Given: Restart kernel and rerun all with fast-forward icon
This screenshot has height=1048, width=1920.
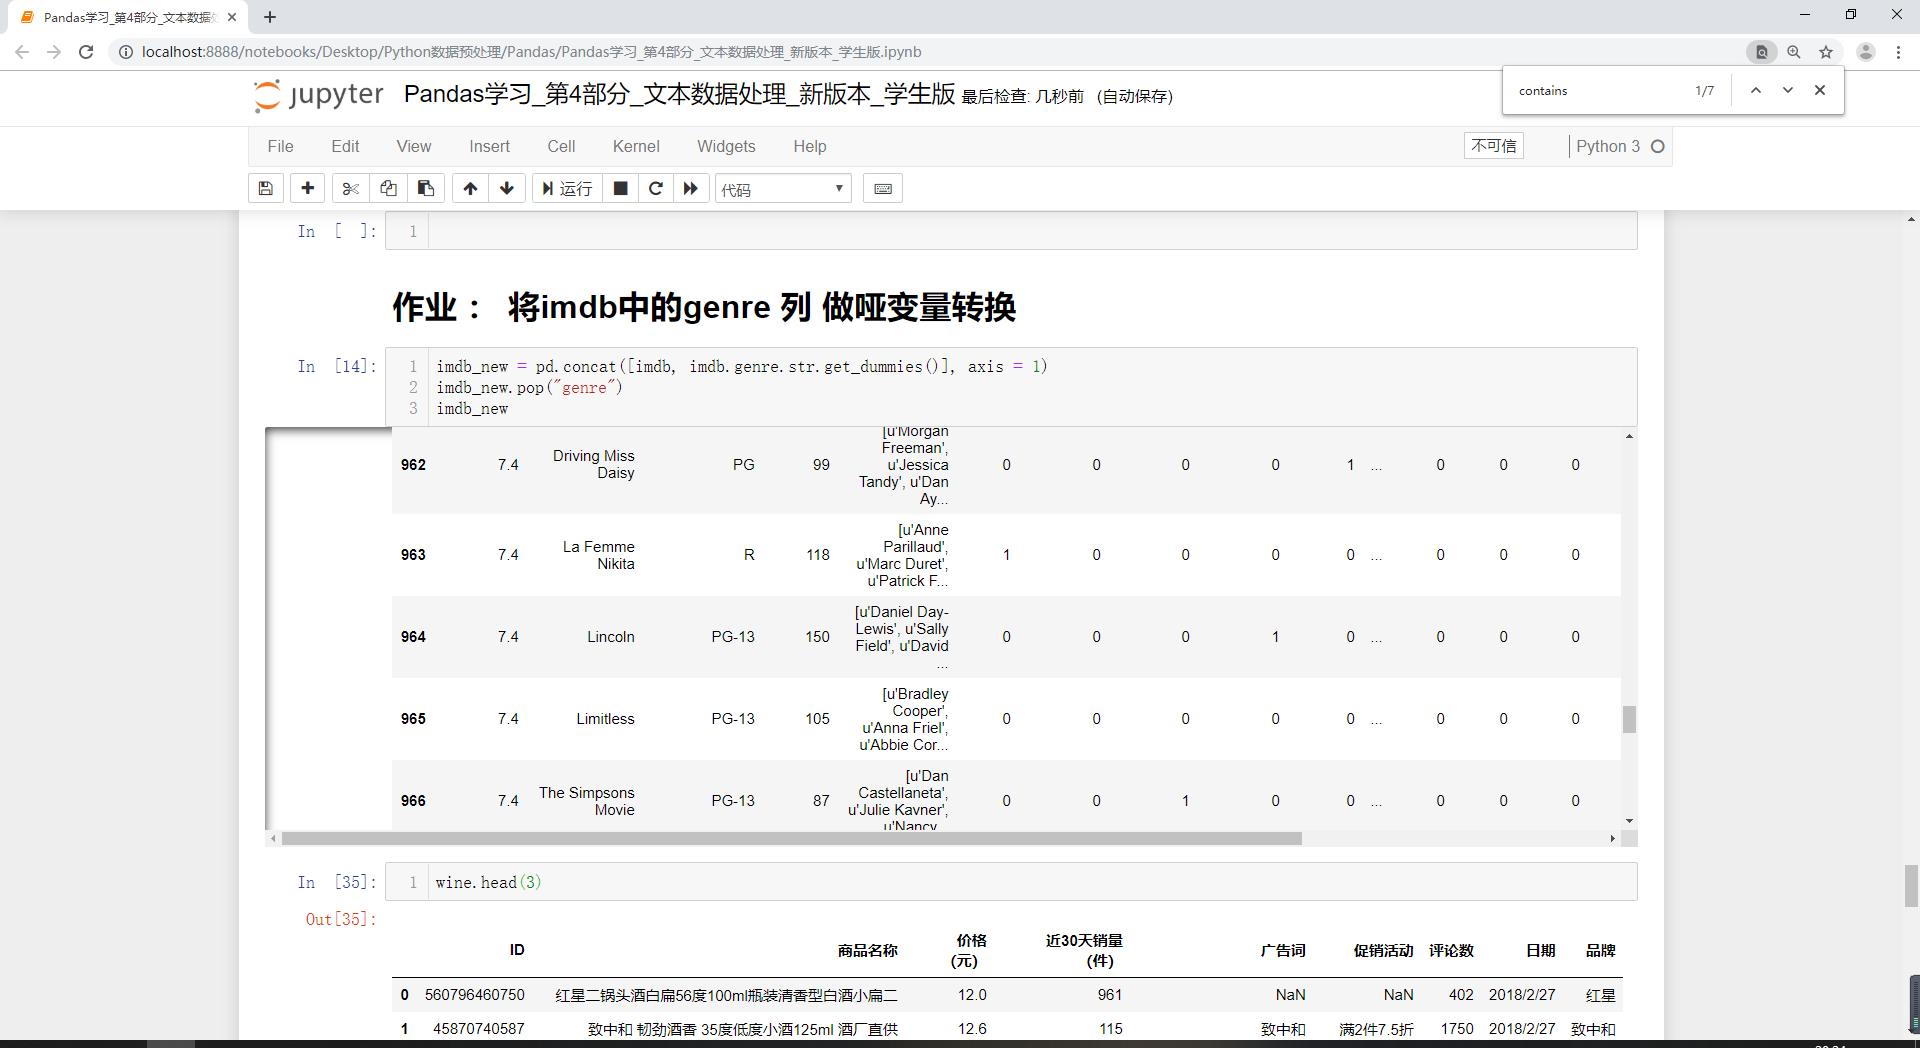Looking at the screenshot, I should pyautogui.click(x=691, y=188).
